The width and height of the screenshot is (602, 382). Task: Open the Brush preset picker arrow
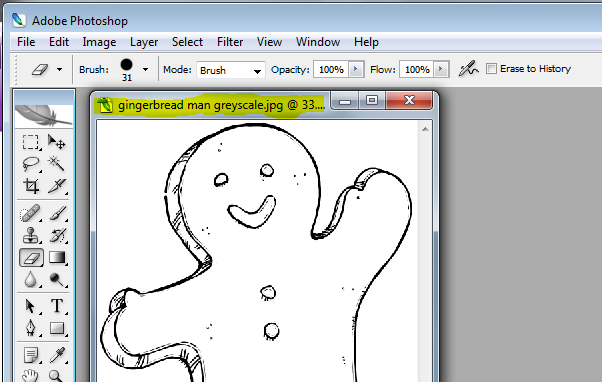(145, 70)
